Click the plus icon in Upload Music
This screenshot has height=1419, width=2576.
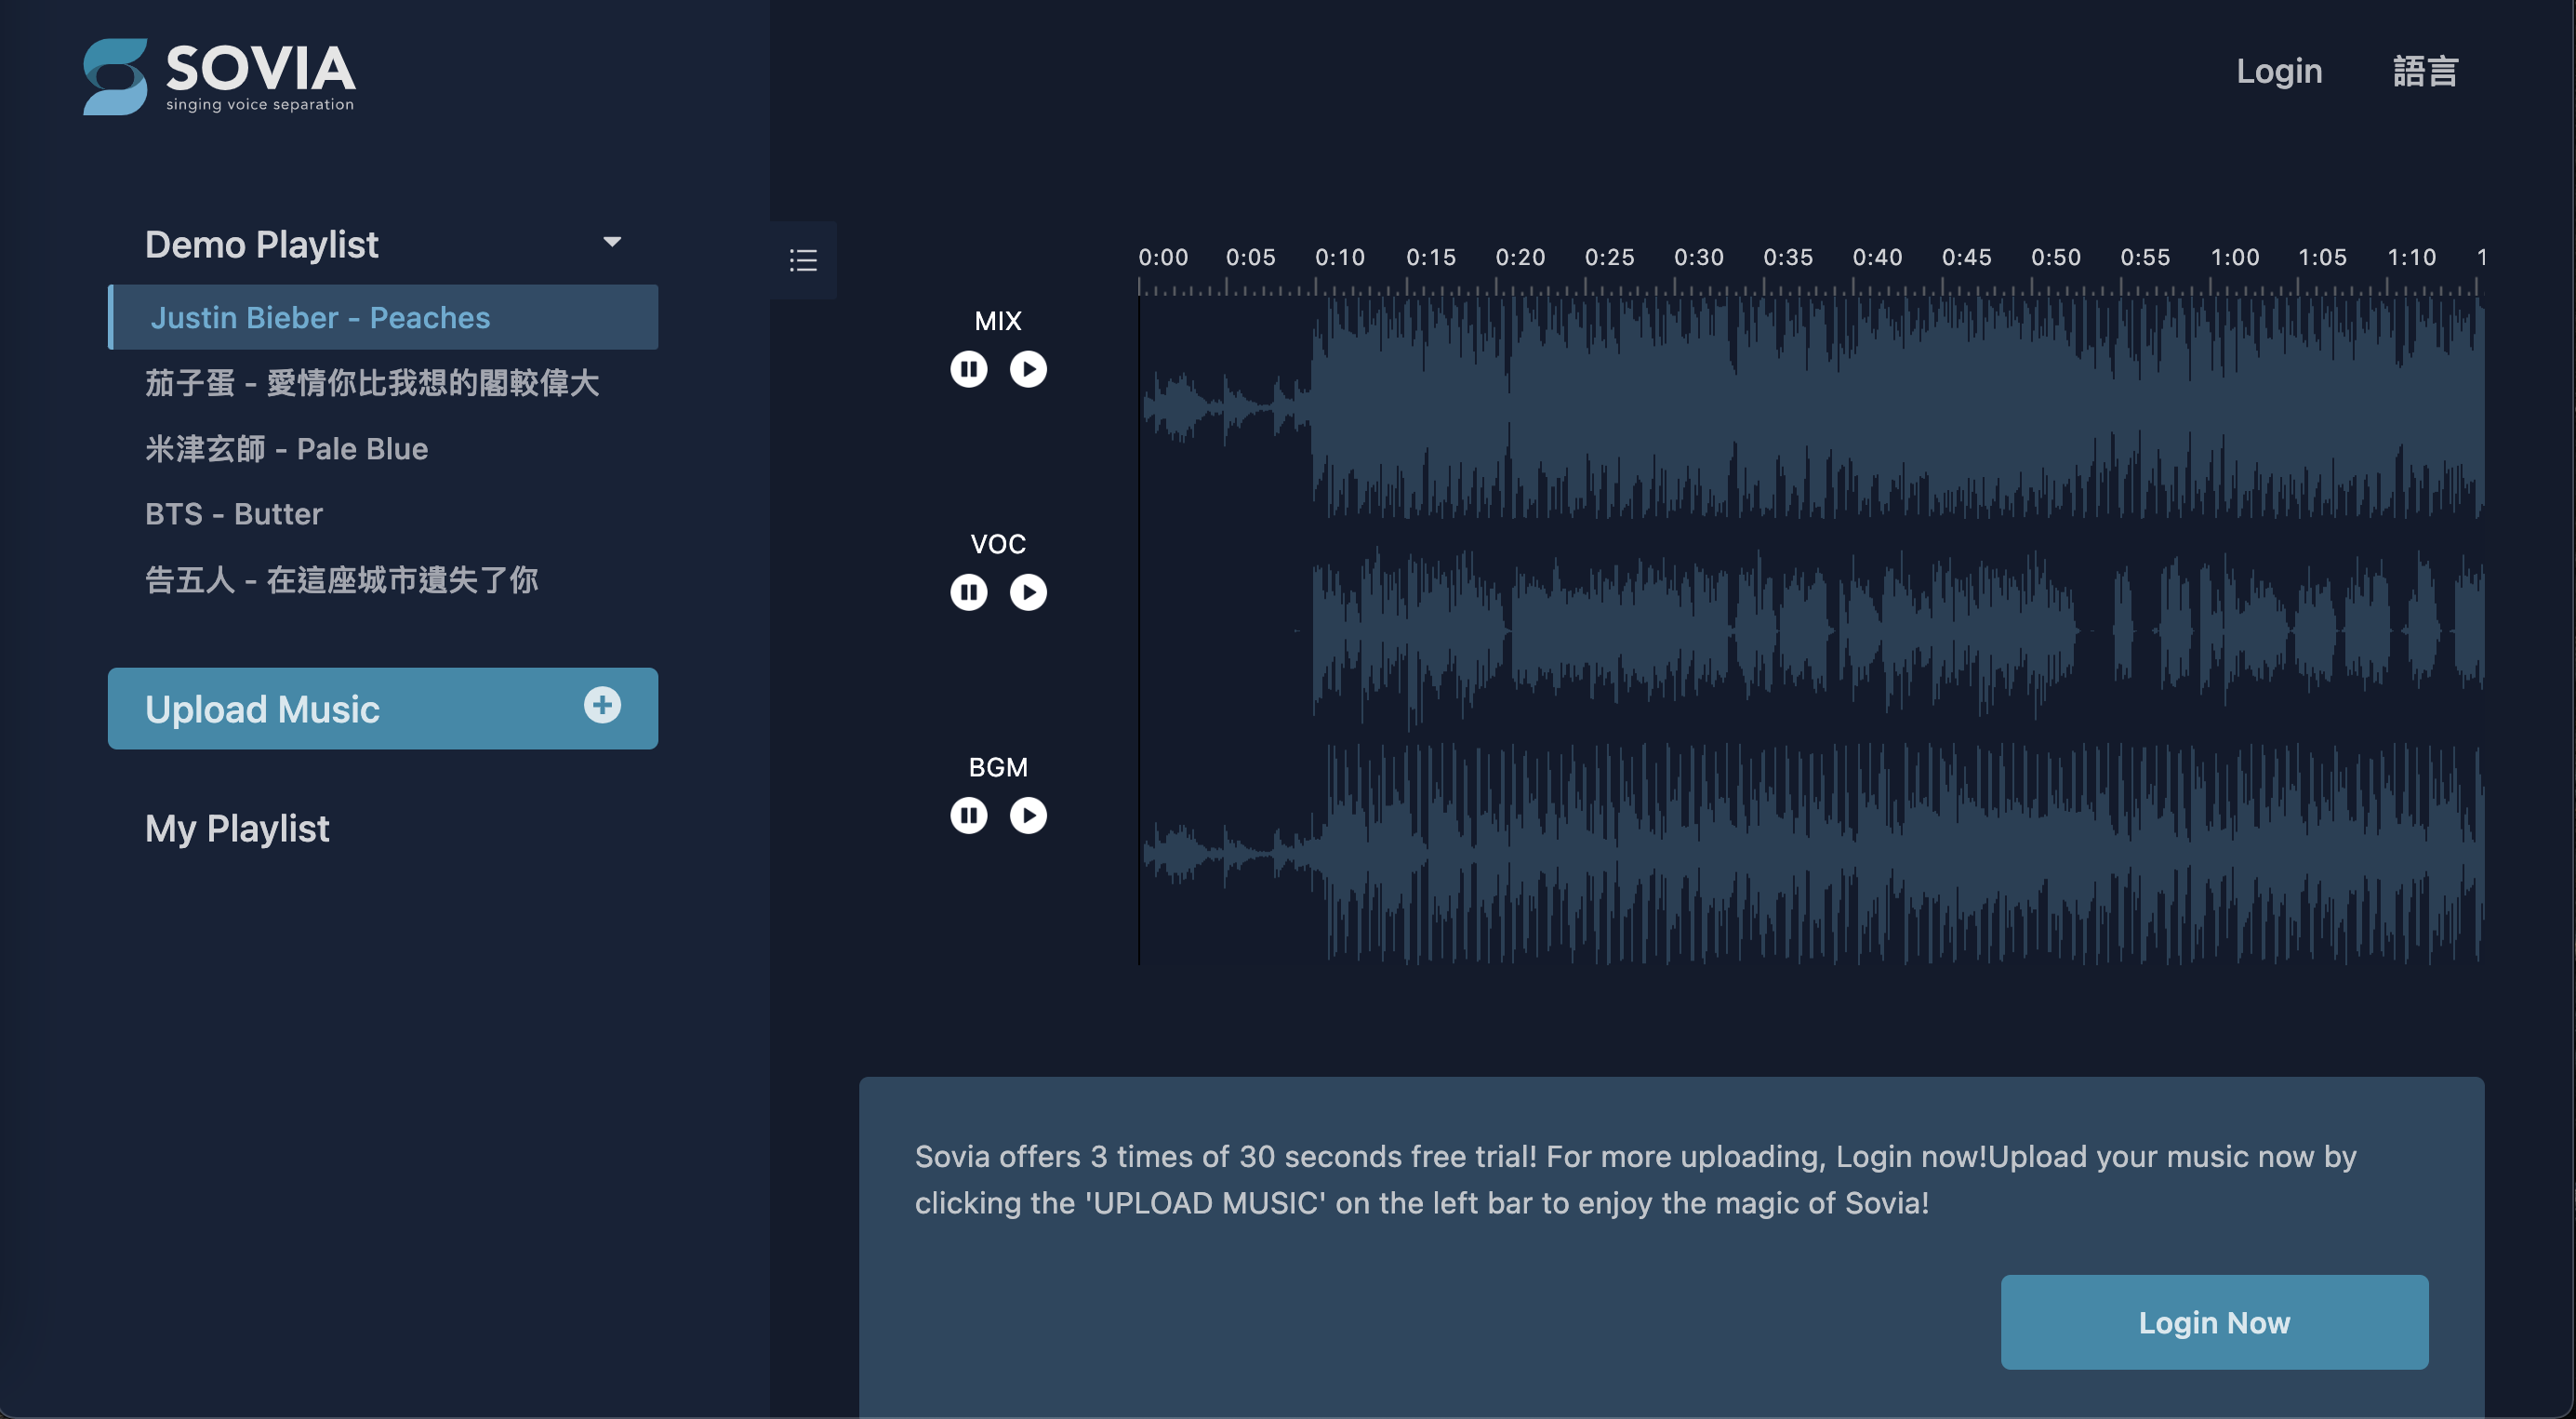point(602,705)
